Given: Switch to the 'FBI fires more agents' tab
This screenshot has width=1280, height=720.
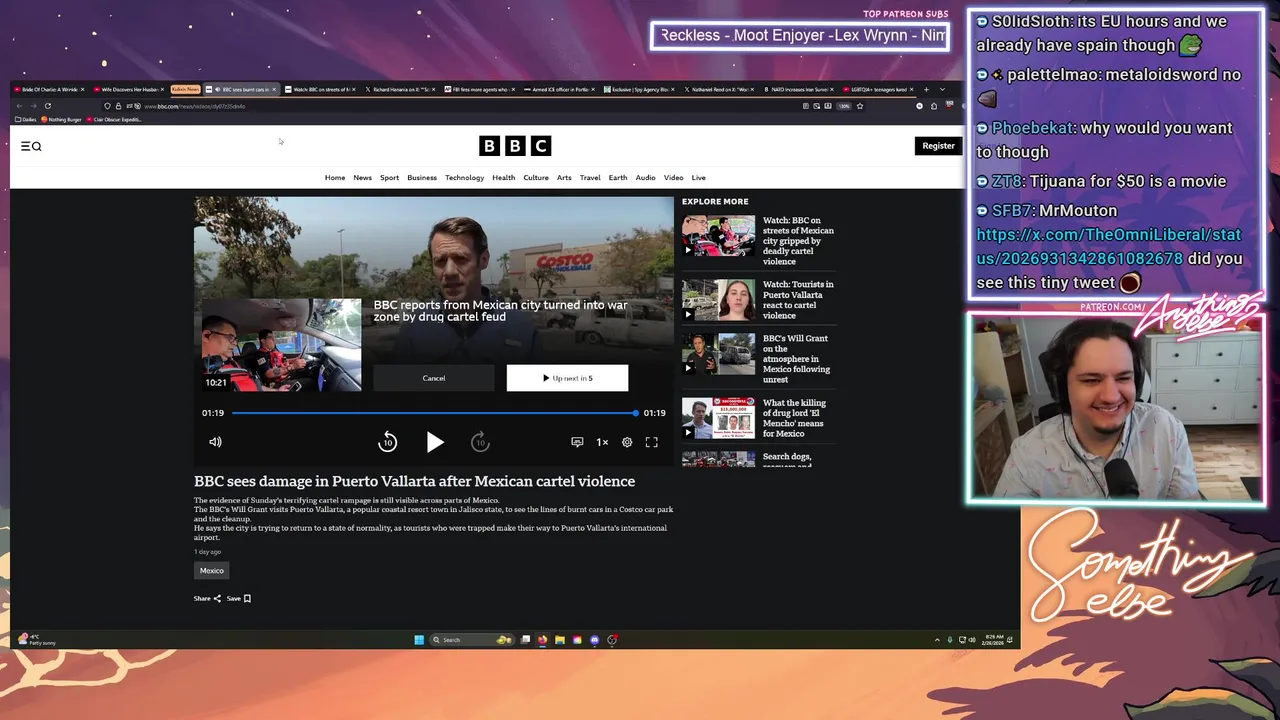Looking at the screenshot, I should click(x=480, y=89).
